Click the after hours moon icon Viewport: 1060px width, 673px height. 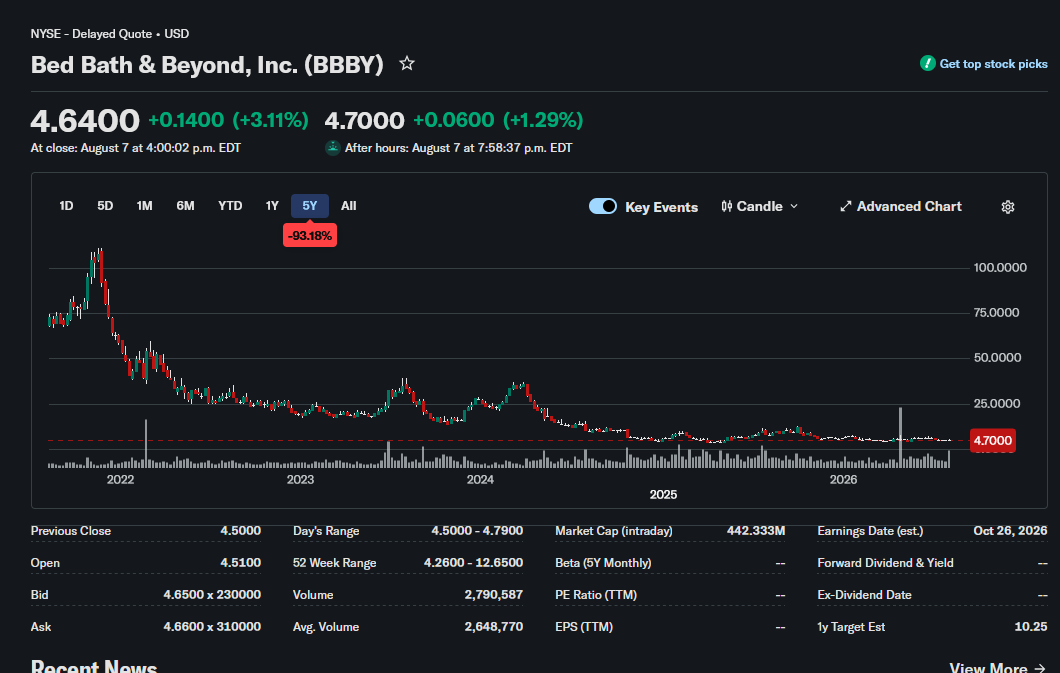point(333,148)
